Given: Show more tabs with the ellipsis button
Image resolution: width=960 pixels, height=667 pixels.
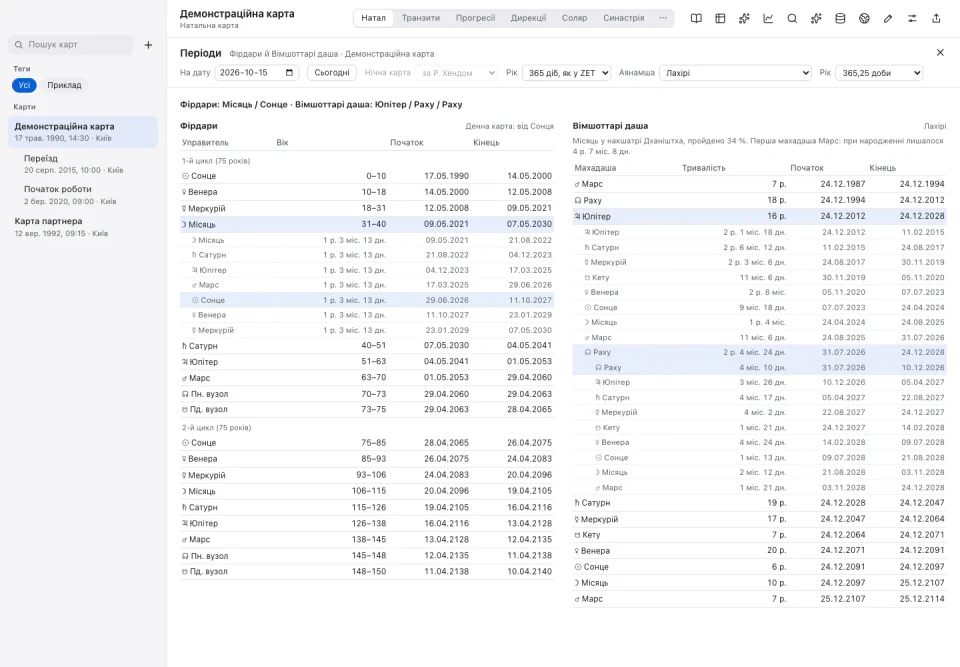Looking at the screenshot, I should click(662, 18).
